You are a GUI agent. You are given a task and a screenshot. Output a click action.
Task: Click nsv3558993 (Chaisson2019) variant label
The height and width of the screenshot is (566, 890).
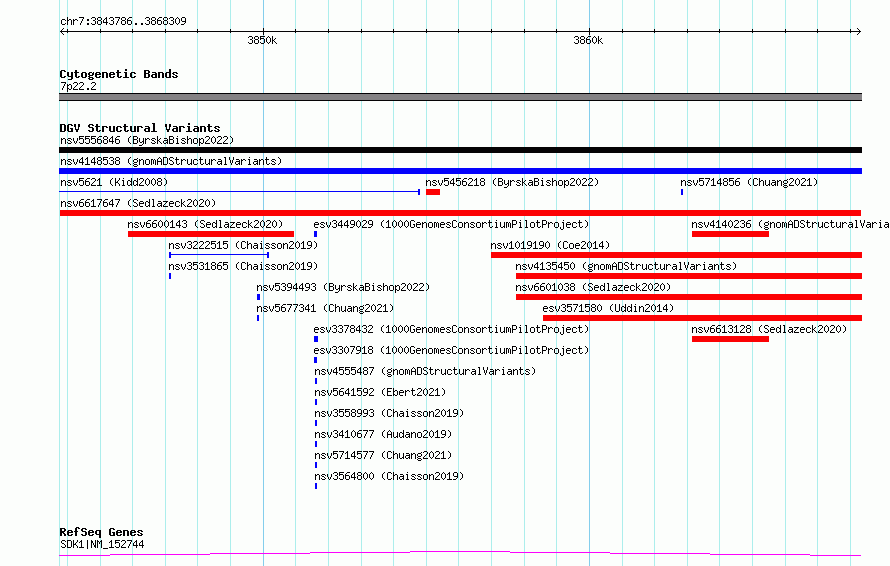point(389,413)
